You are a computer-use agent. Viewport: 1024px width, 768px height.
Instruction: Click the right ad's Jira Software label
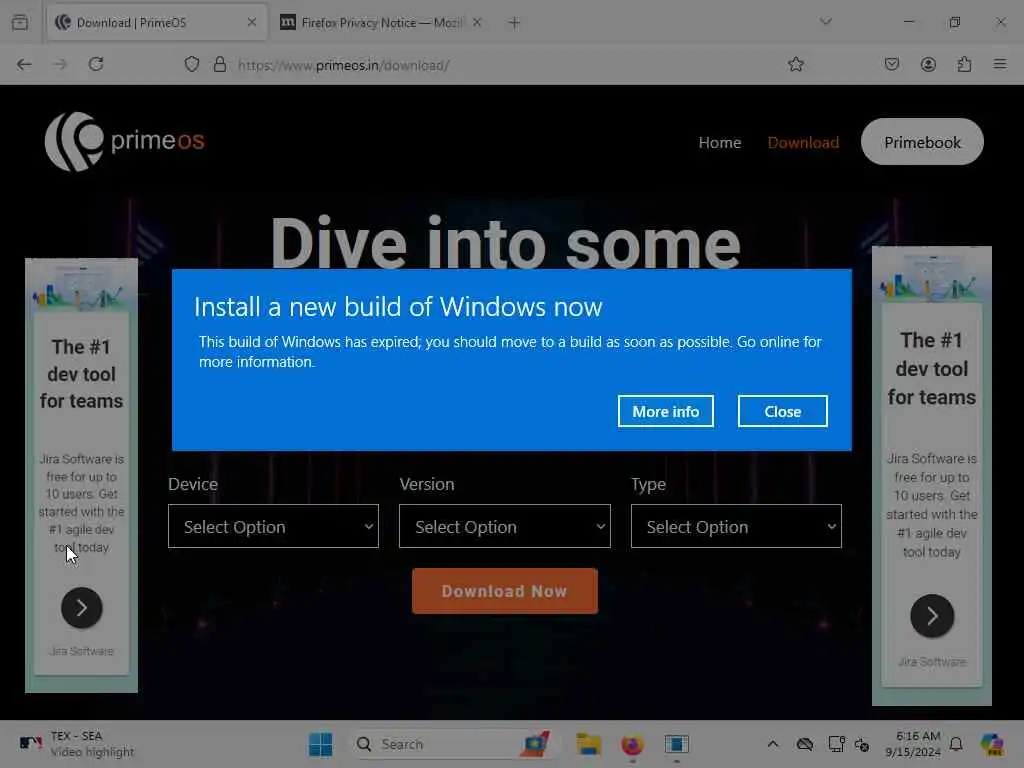click(932, 662)
